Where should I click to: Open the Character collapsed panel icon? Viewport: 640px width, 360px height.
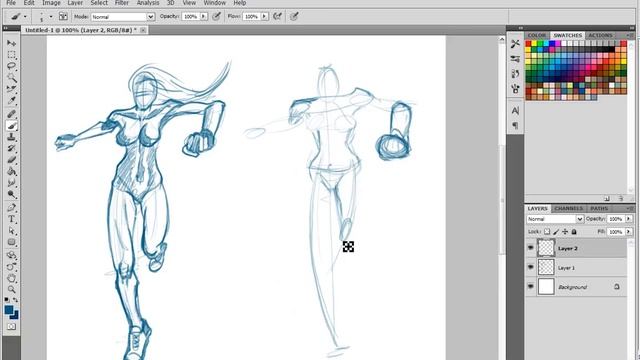(515, 111)
